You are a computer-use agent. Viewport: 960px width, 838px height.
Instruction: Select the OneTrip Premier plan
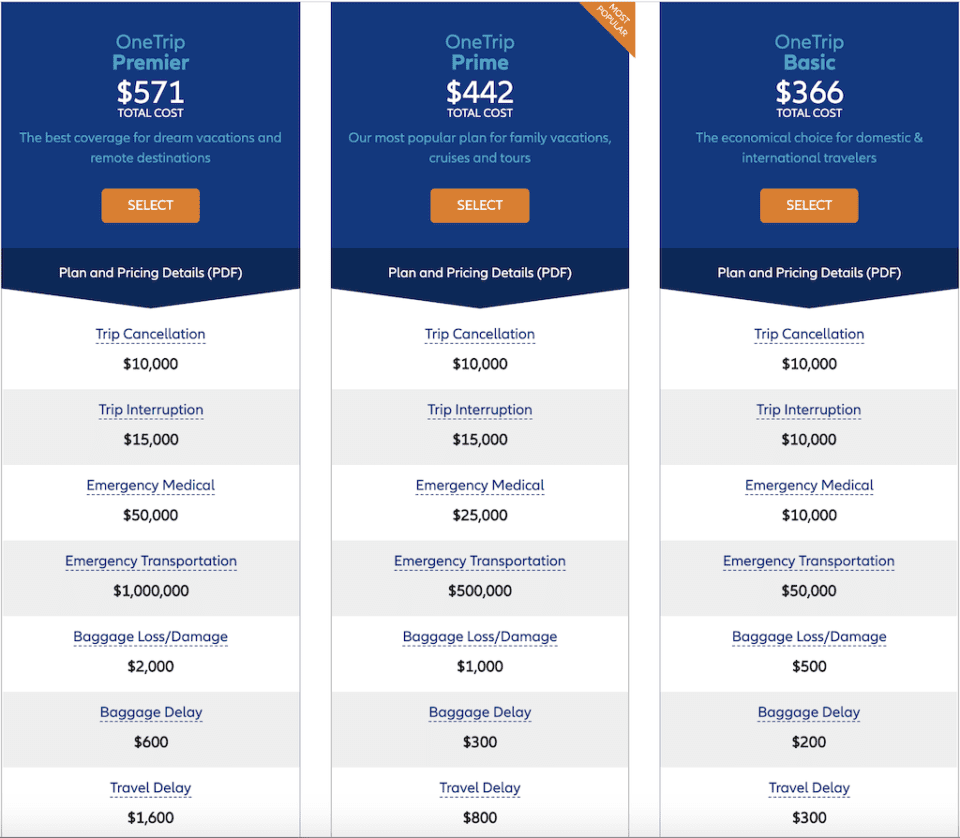tap(150, 205)
